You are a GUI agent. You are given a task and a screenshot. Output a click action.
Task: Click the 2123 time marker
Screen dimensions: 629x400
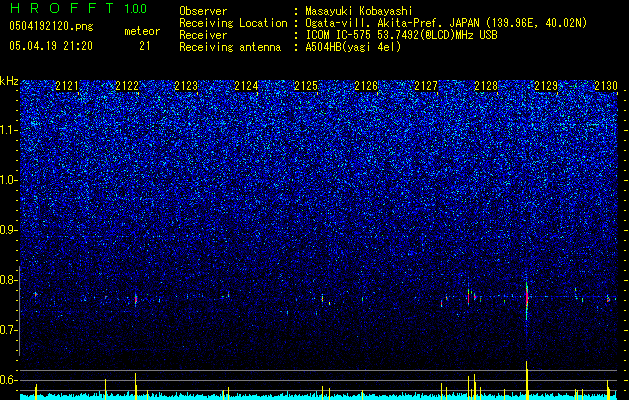pyautogui.click(x=186, y=86)
